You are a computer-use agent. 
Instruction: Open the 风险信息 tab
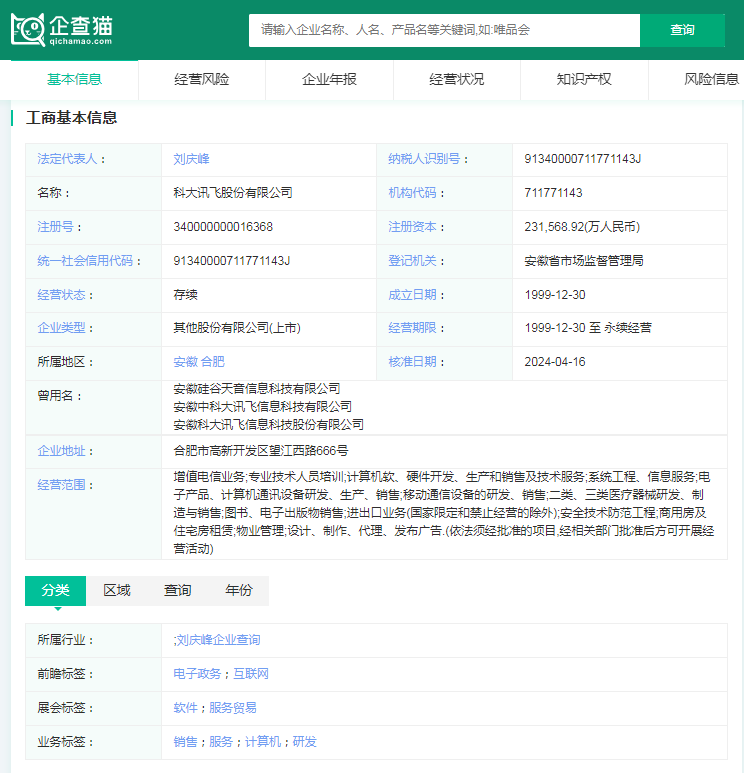pos(710,79)
